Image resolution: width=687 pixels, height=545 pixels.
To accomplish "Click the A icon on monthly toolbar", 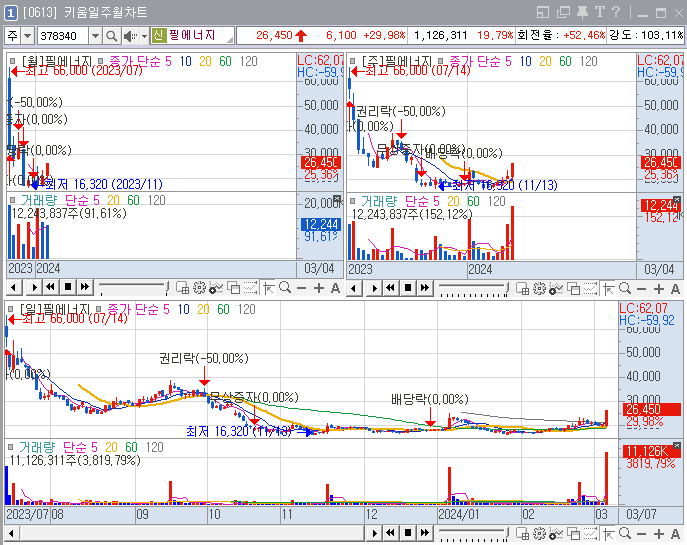I will click(335, 288).
